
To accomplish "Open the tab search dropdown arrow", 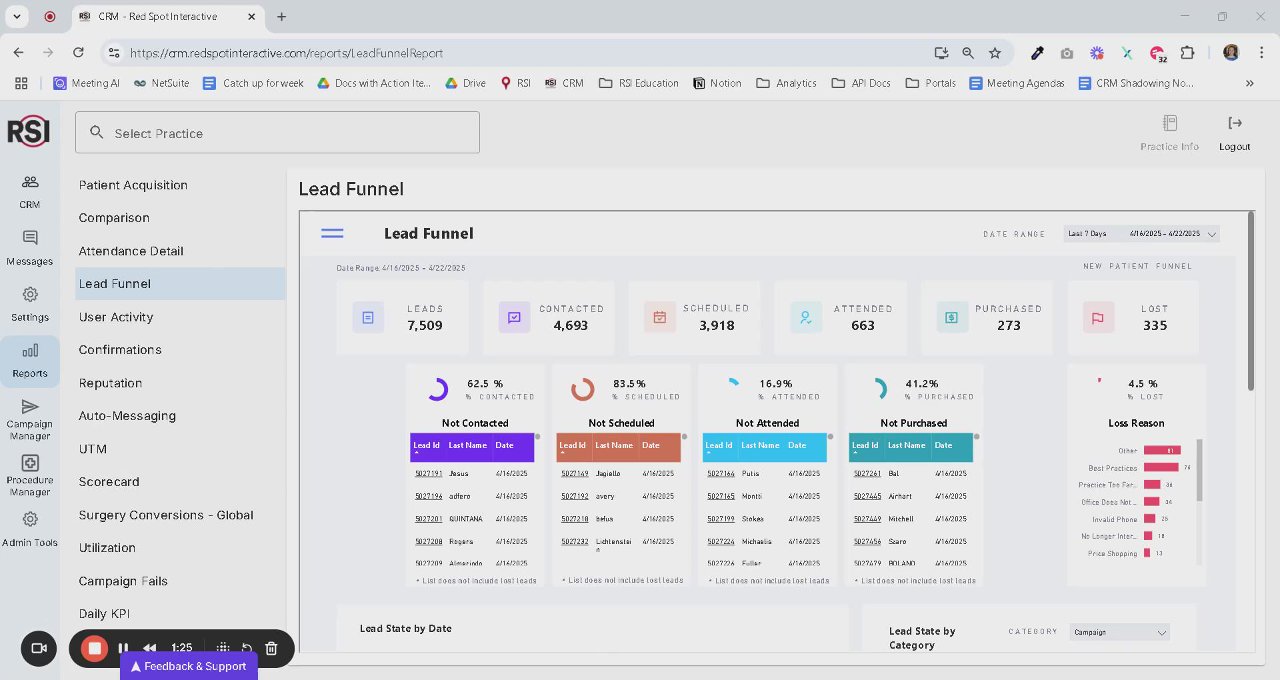I will [18, 16].
